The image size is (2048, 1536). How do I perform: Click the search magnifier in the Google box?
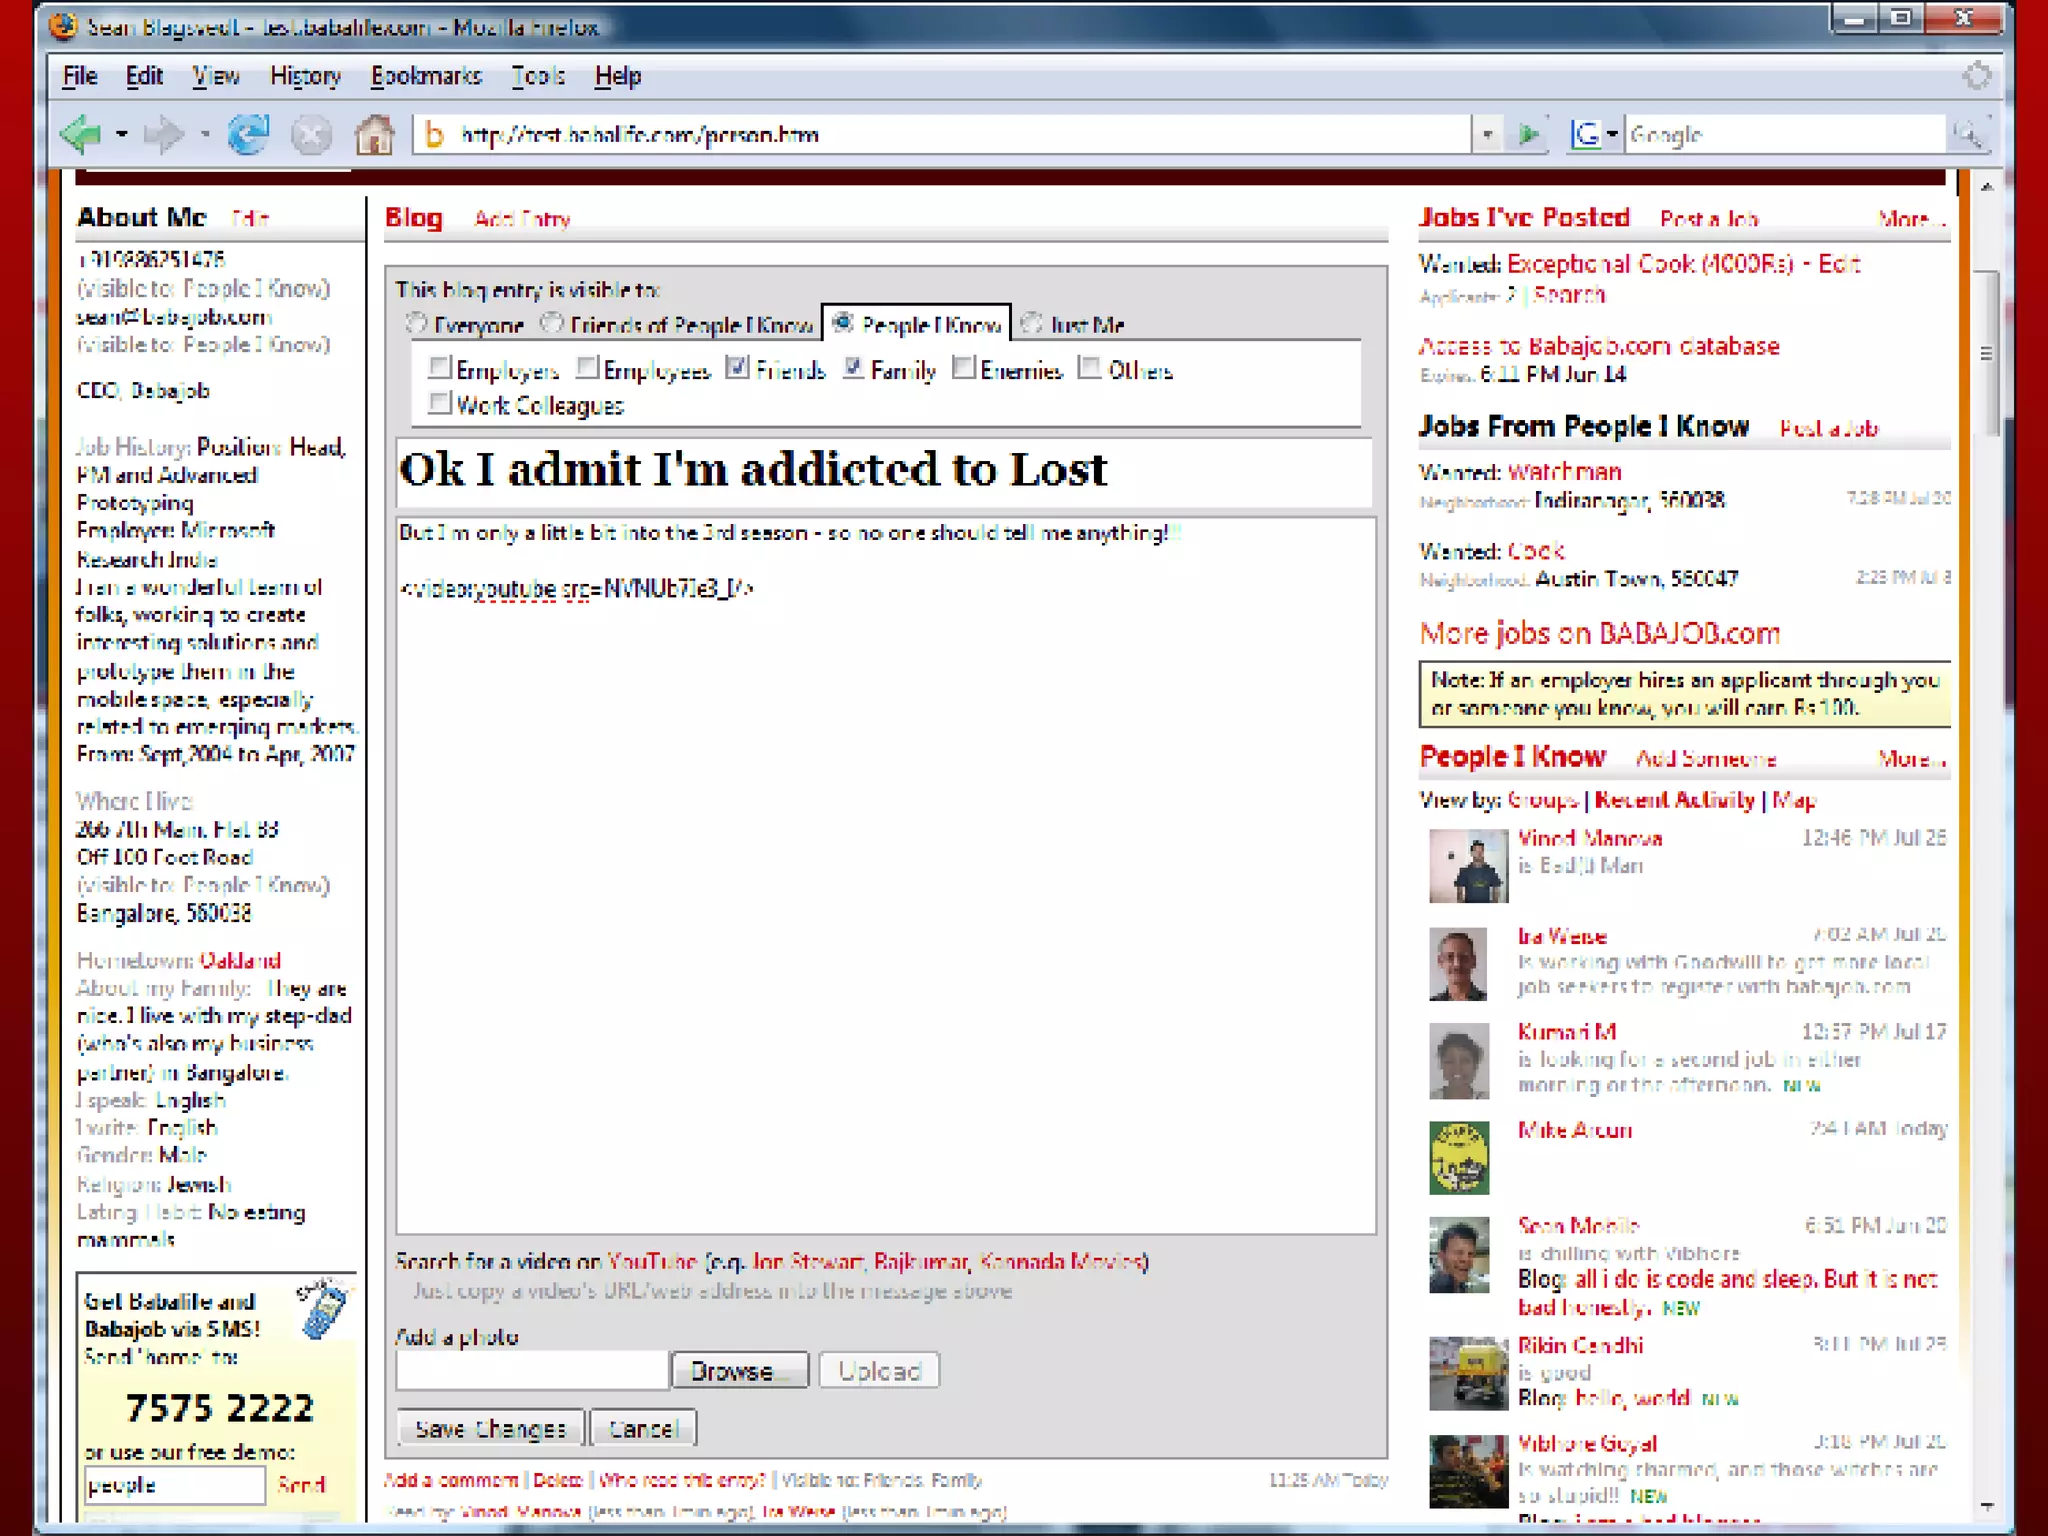[1968, 134]
